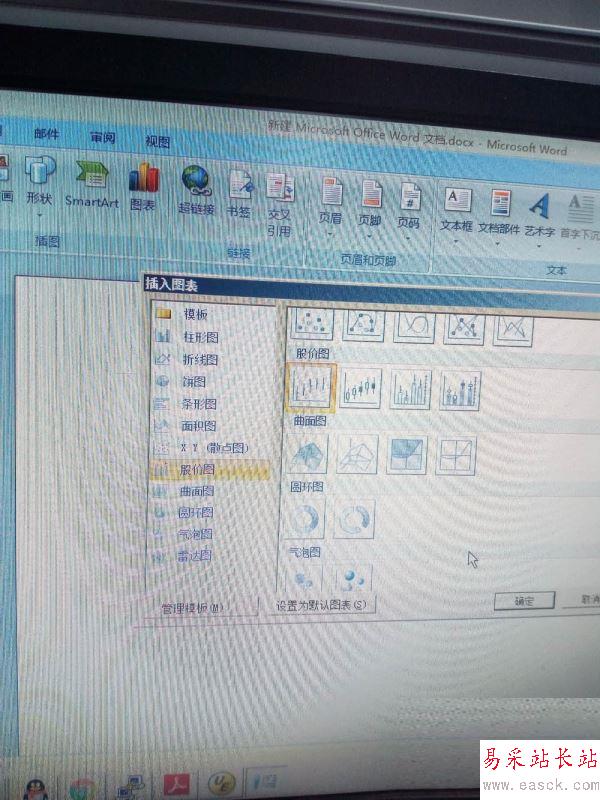The width and height of the screenshot is (600, 800).
Task: Select 模板 in chart type list
Action: pyautogui.click(x=213, y=314)
